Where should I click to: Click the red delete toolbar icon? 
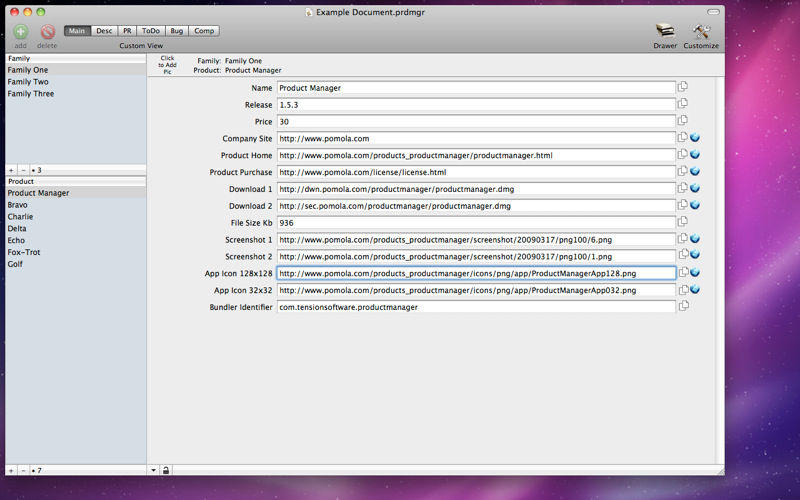[x=47, y=32]
